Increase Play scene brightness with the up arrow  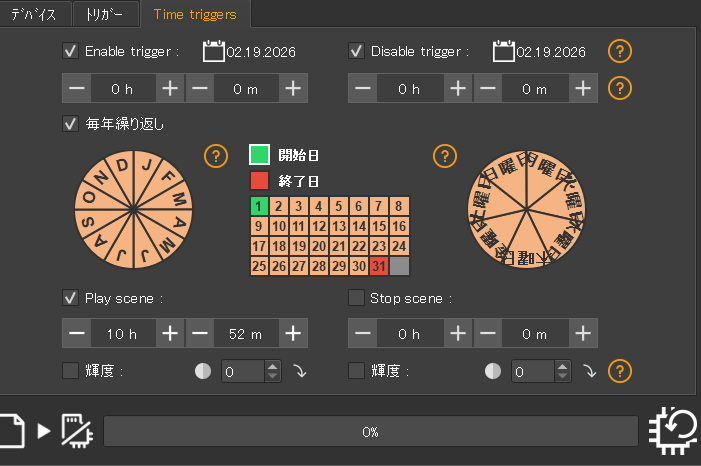(x=272, y=366)
